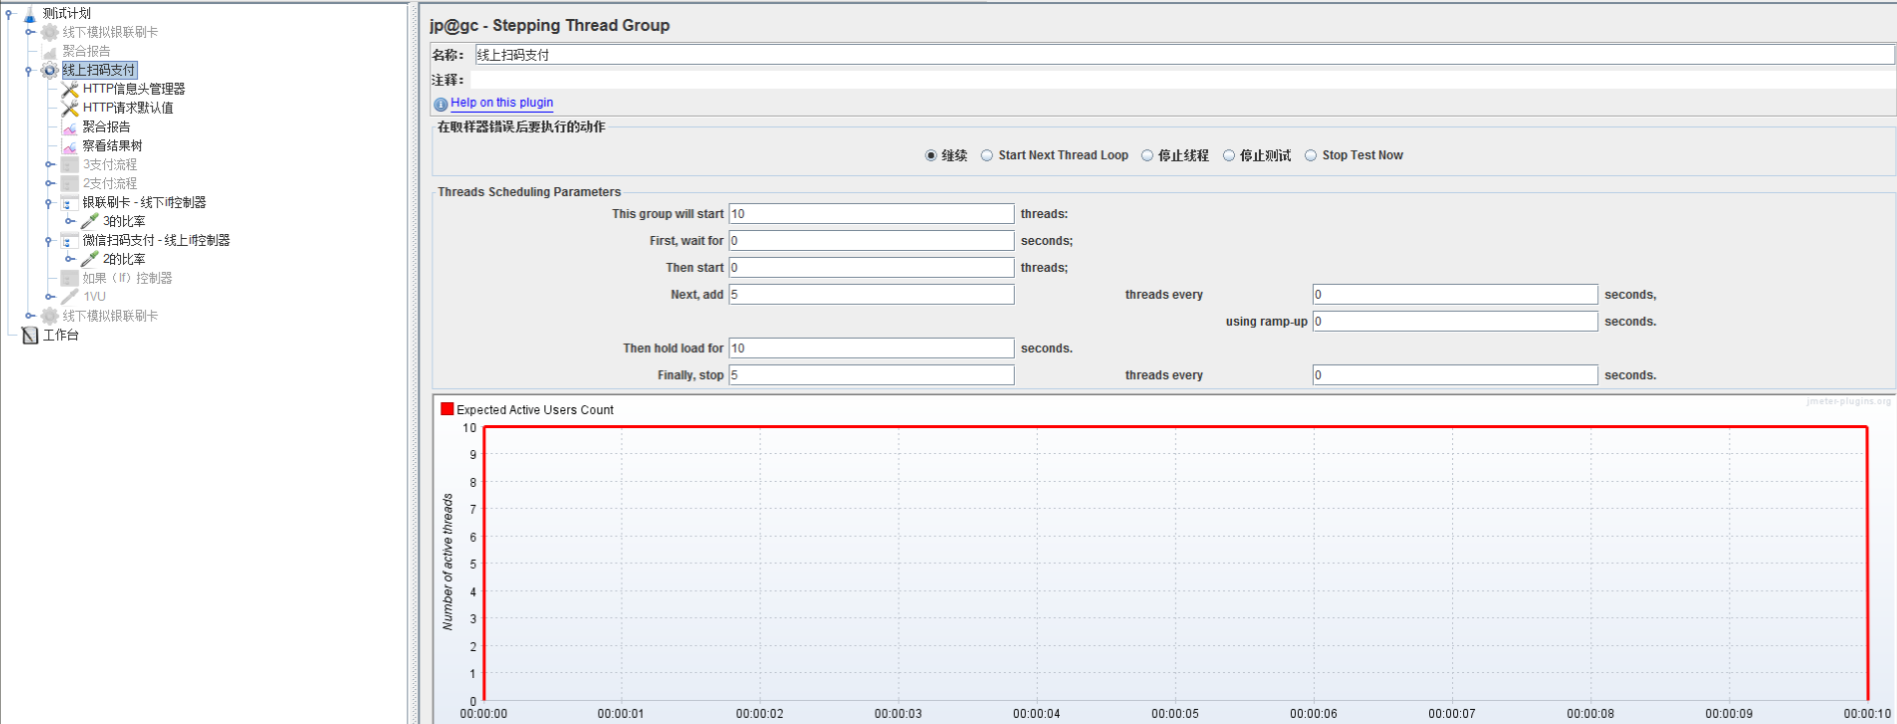
Task: Click the threads every field in the Finally, stop row
Action: pos(1455,376)
